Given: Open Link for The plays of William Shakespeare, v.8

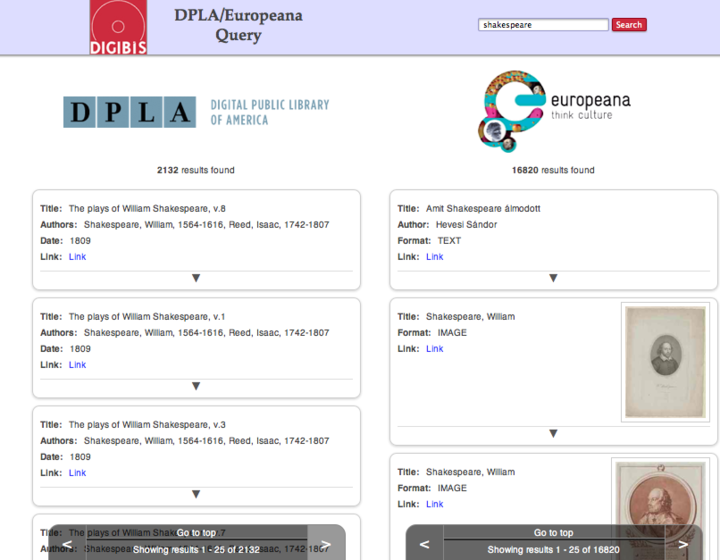Looking at the screenshot, I should click(77, 257).
